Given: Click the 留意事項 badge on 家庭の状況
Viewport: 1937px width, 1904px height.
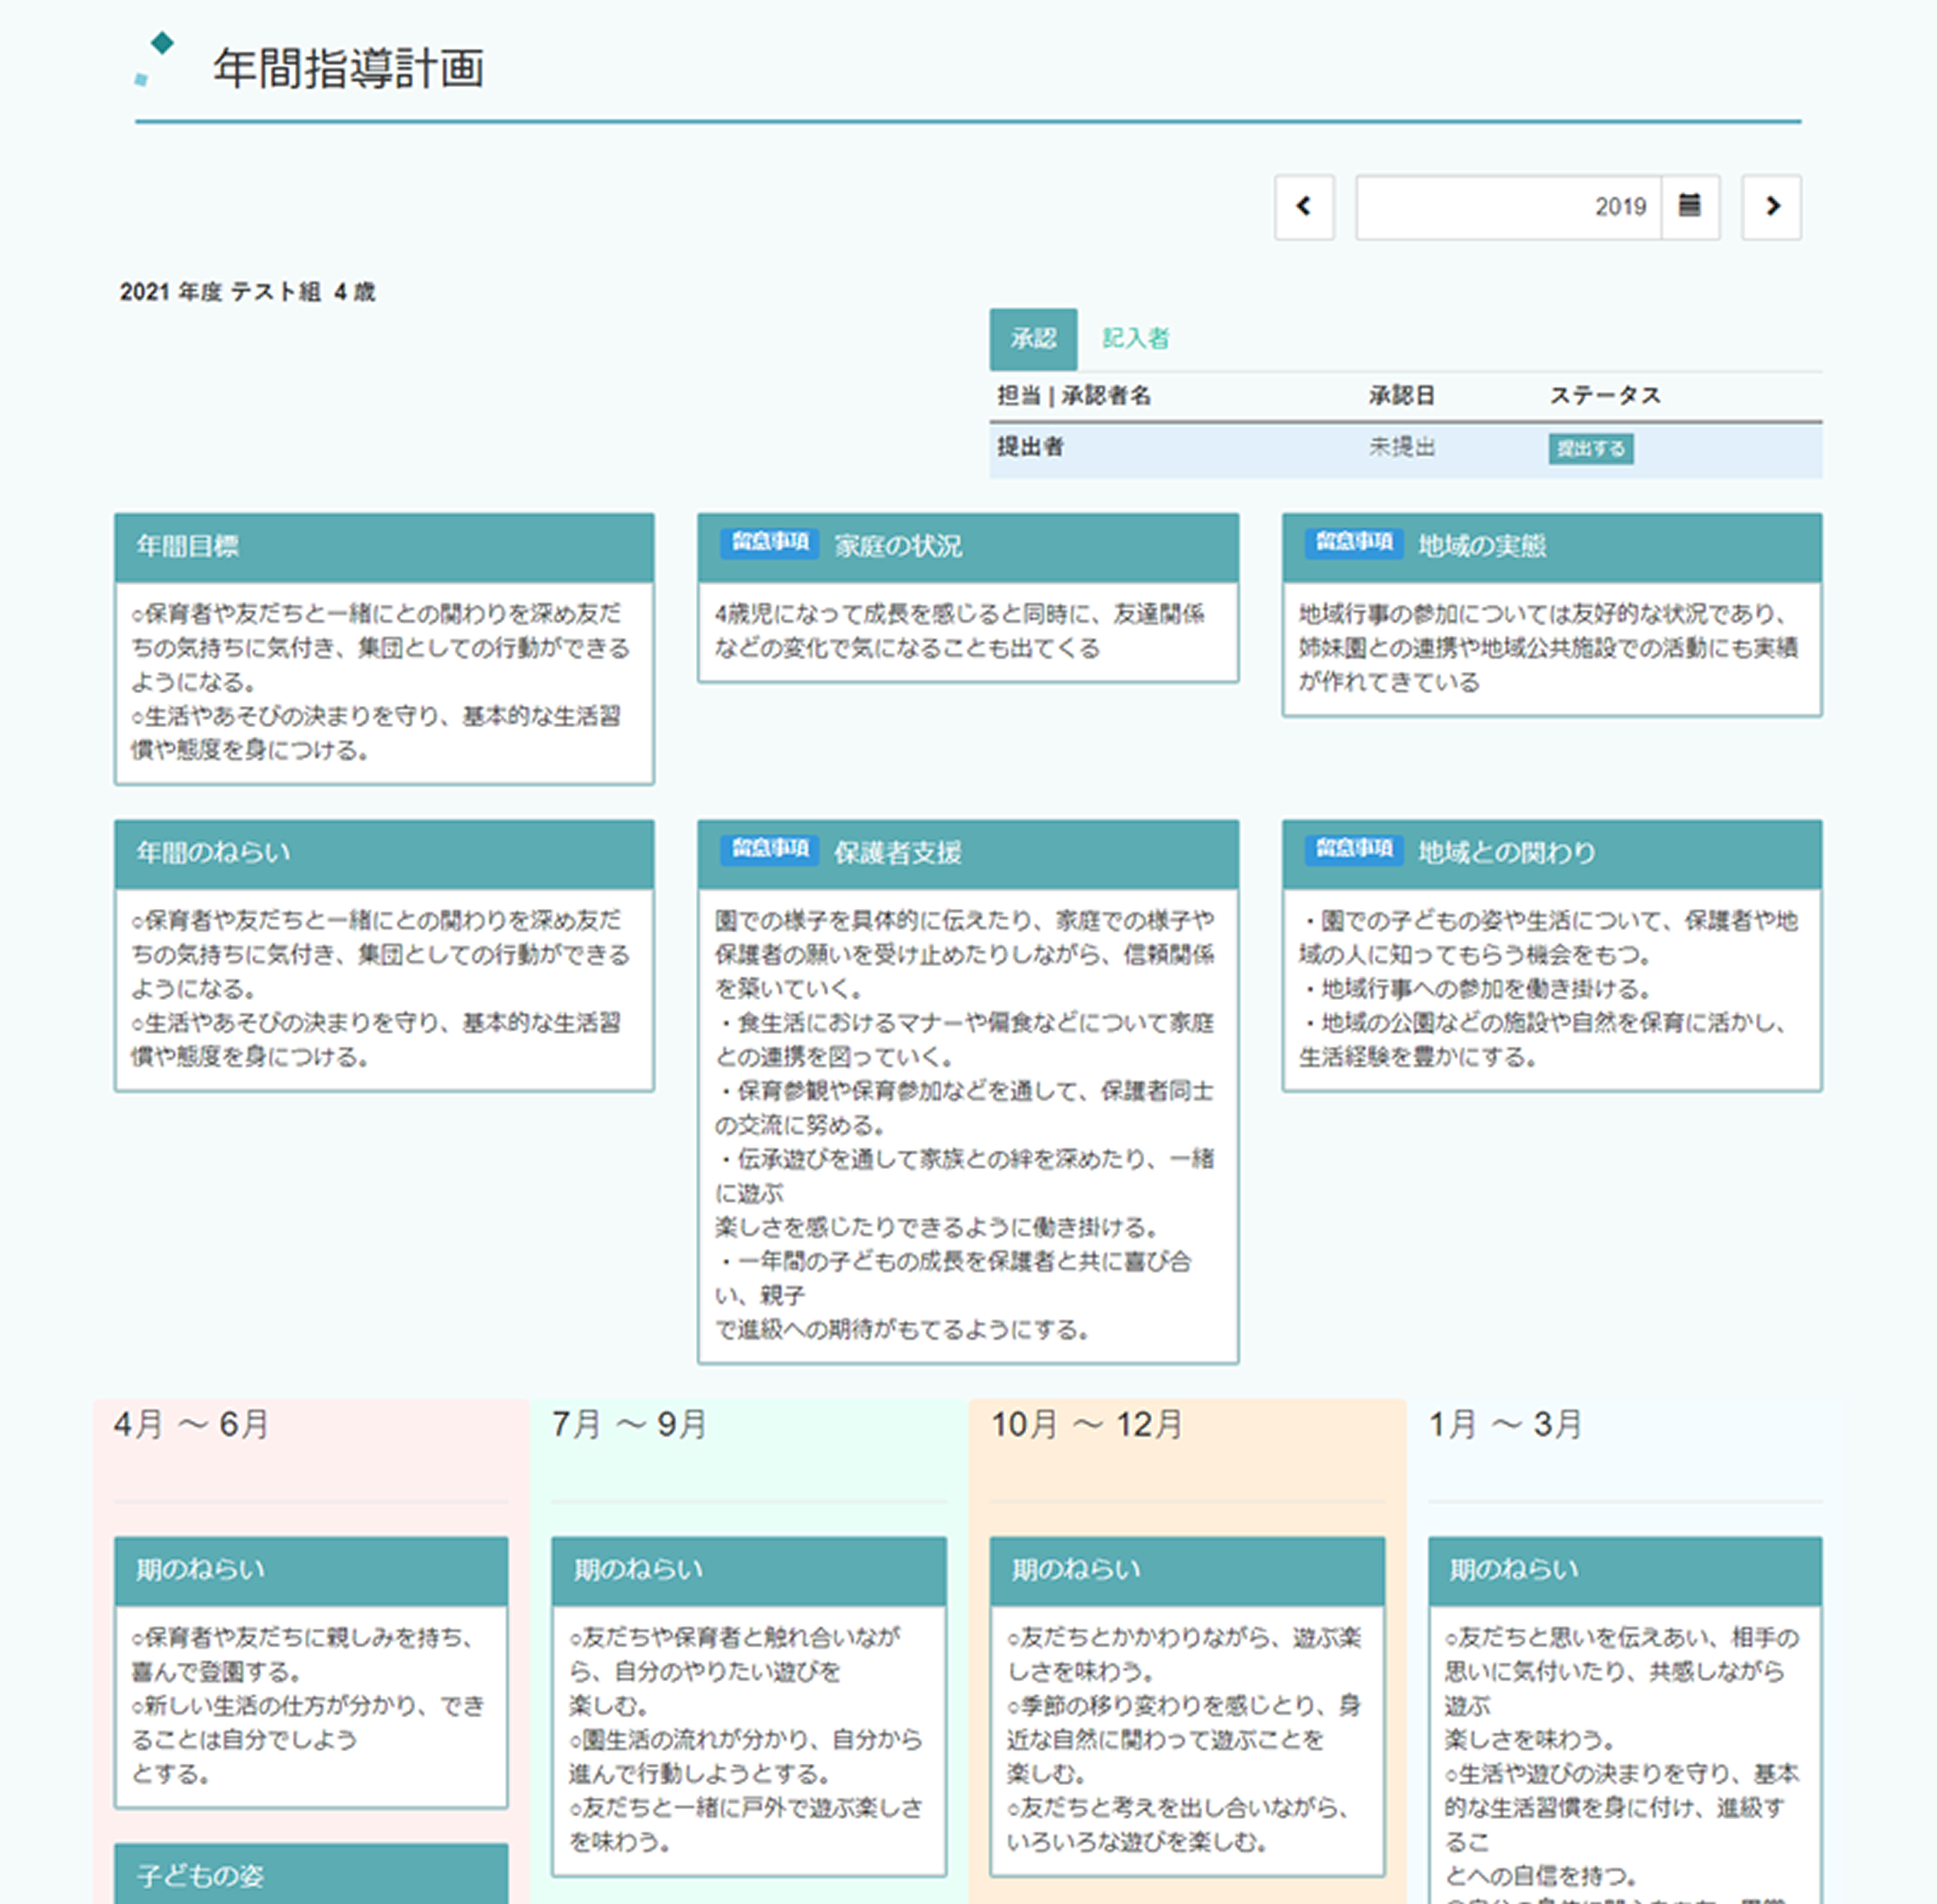Looking at the screenshot, I should (x=769, y=543).
